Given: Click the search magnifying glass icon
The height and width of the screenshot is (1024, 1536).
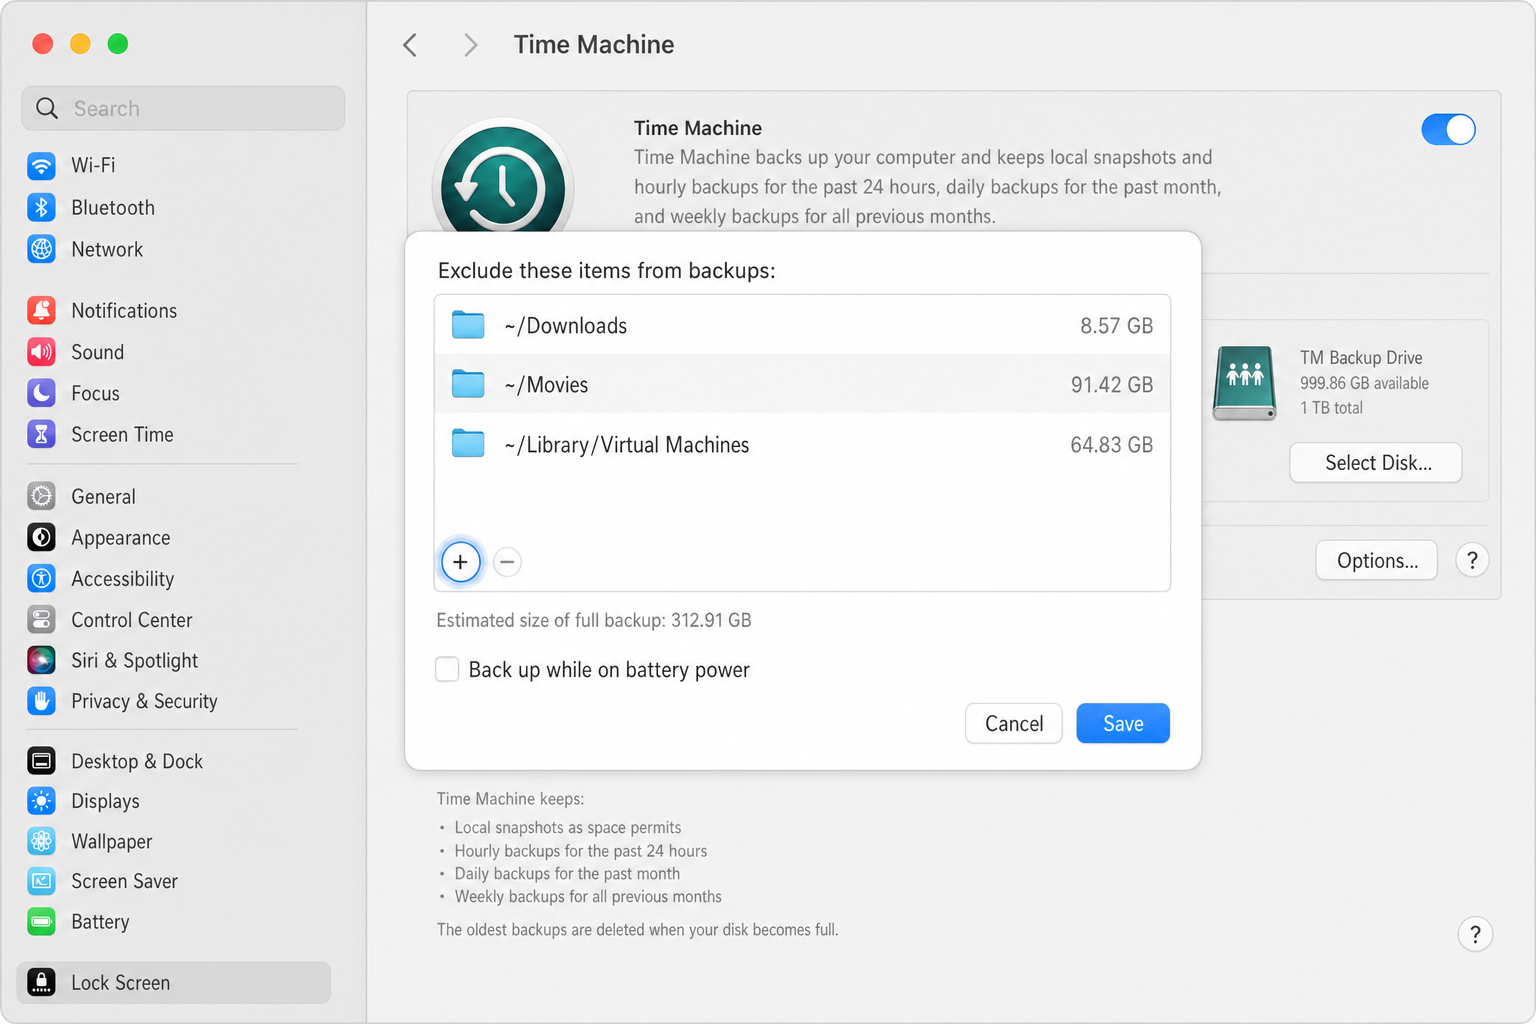Looking at the screenshot, I should tap(47, 108).
